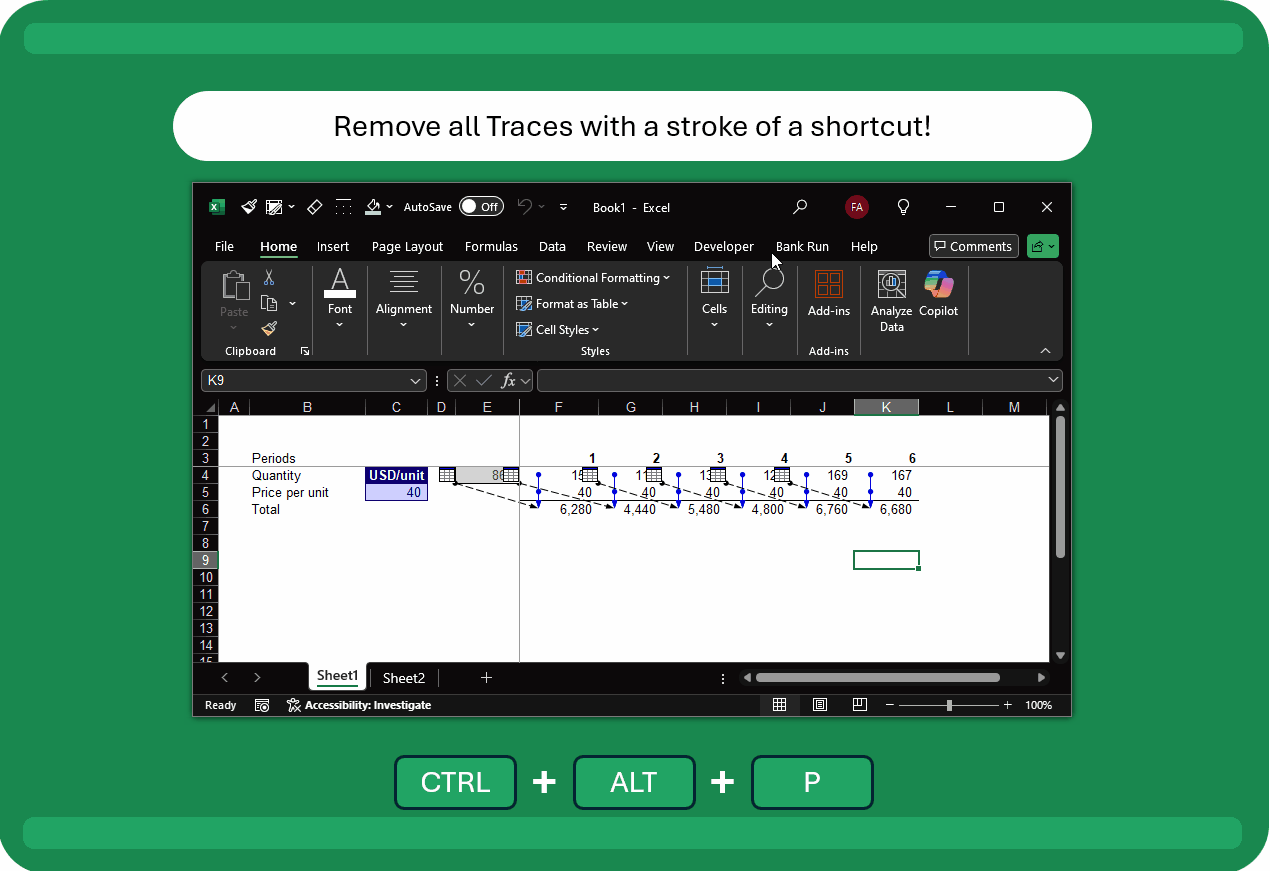Screen dimensions: 1270x871
Task: Click the search magnifier in title bar
Action: tap(800, 207)
